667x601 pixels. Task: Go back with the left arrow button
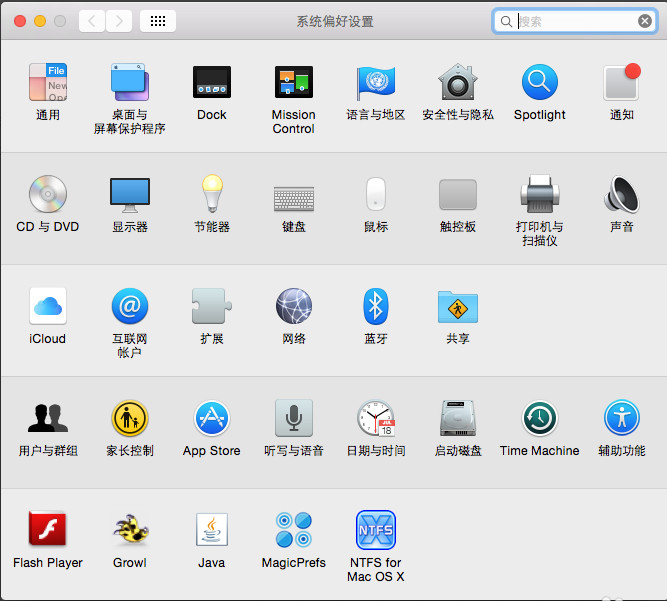pyautogui.click(x=92, y=21)
